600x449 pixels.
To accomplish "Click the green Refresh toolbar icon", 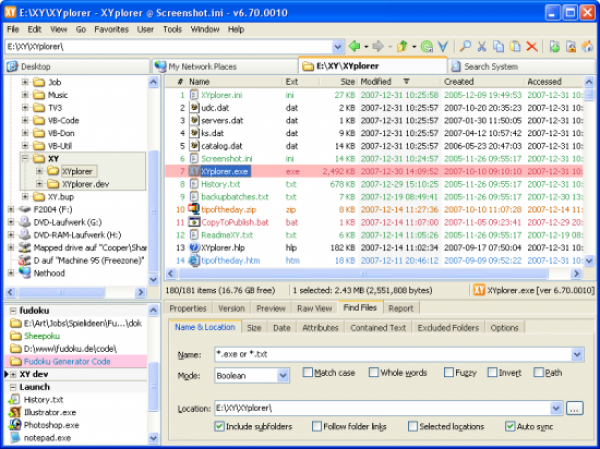I will coord(427,47).
